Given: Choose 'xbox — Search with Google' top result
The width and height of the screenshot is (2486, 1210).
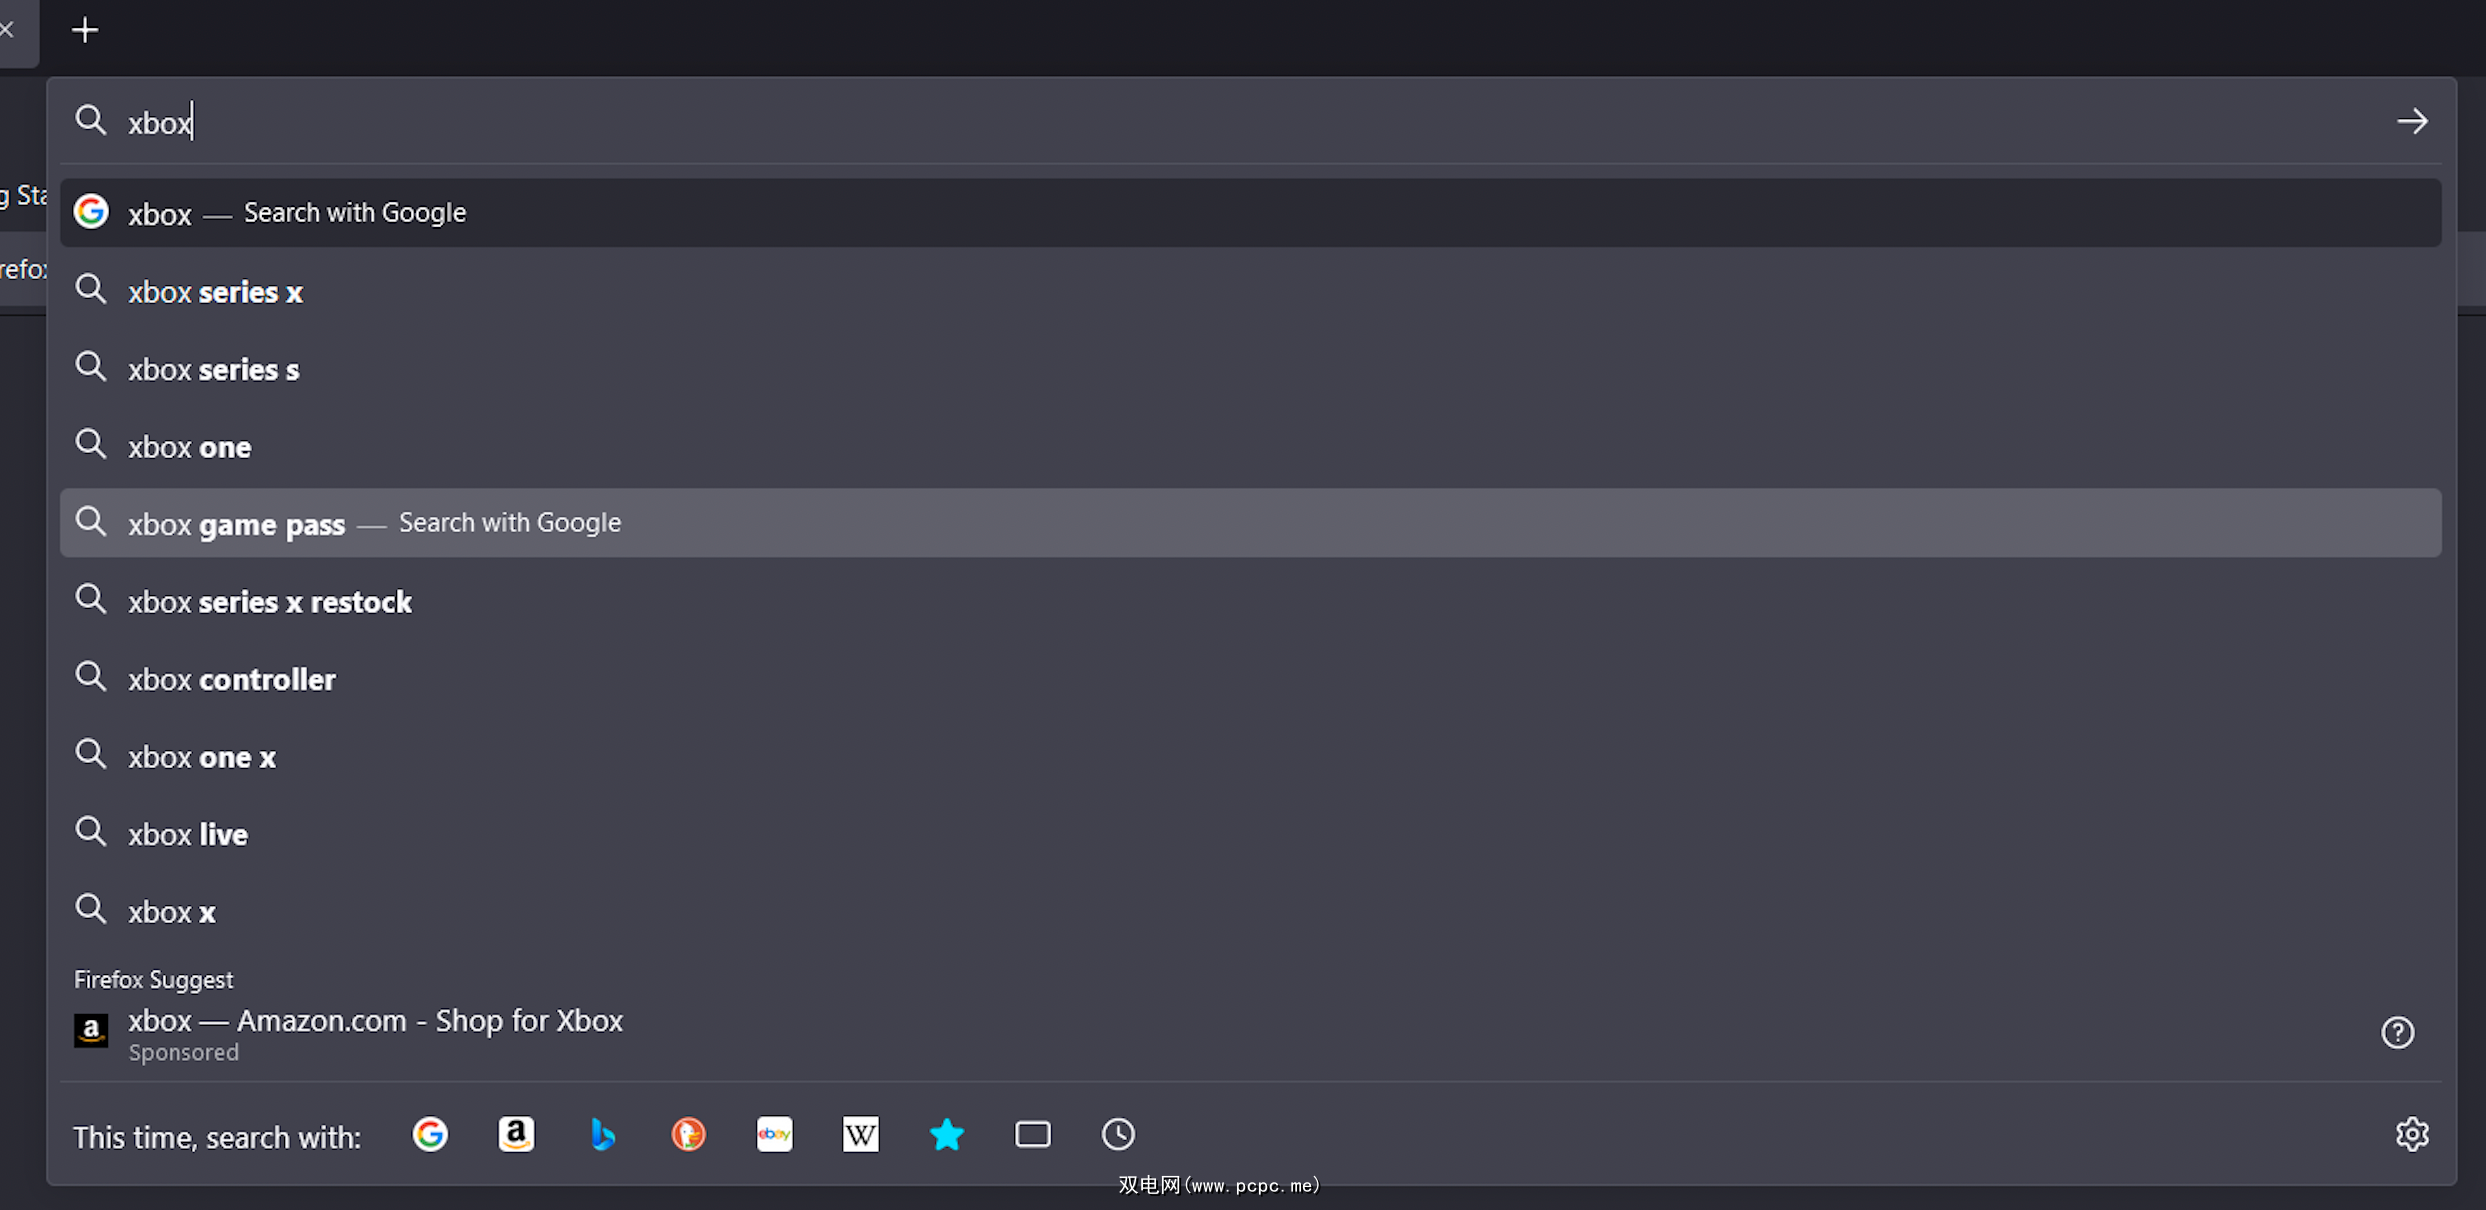Looking at the screenshot, I should click(x=297, y=213).
